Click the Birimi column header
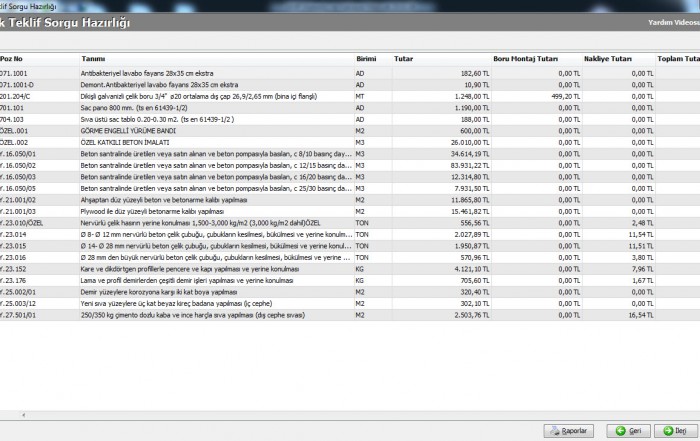The image size is (700, 441). 367,59
